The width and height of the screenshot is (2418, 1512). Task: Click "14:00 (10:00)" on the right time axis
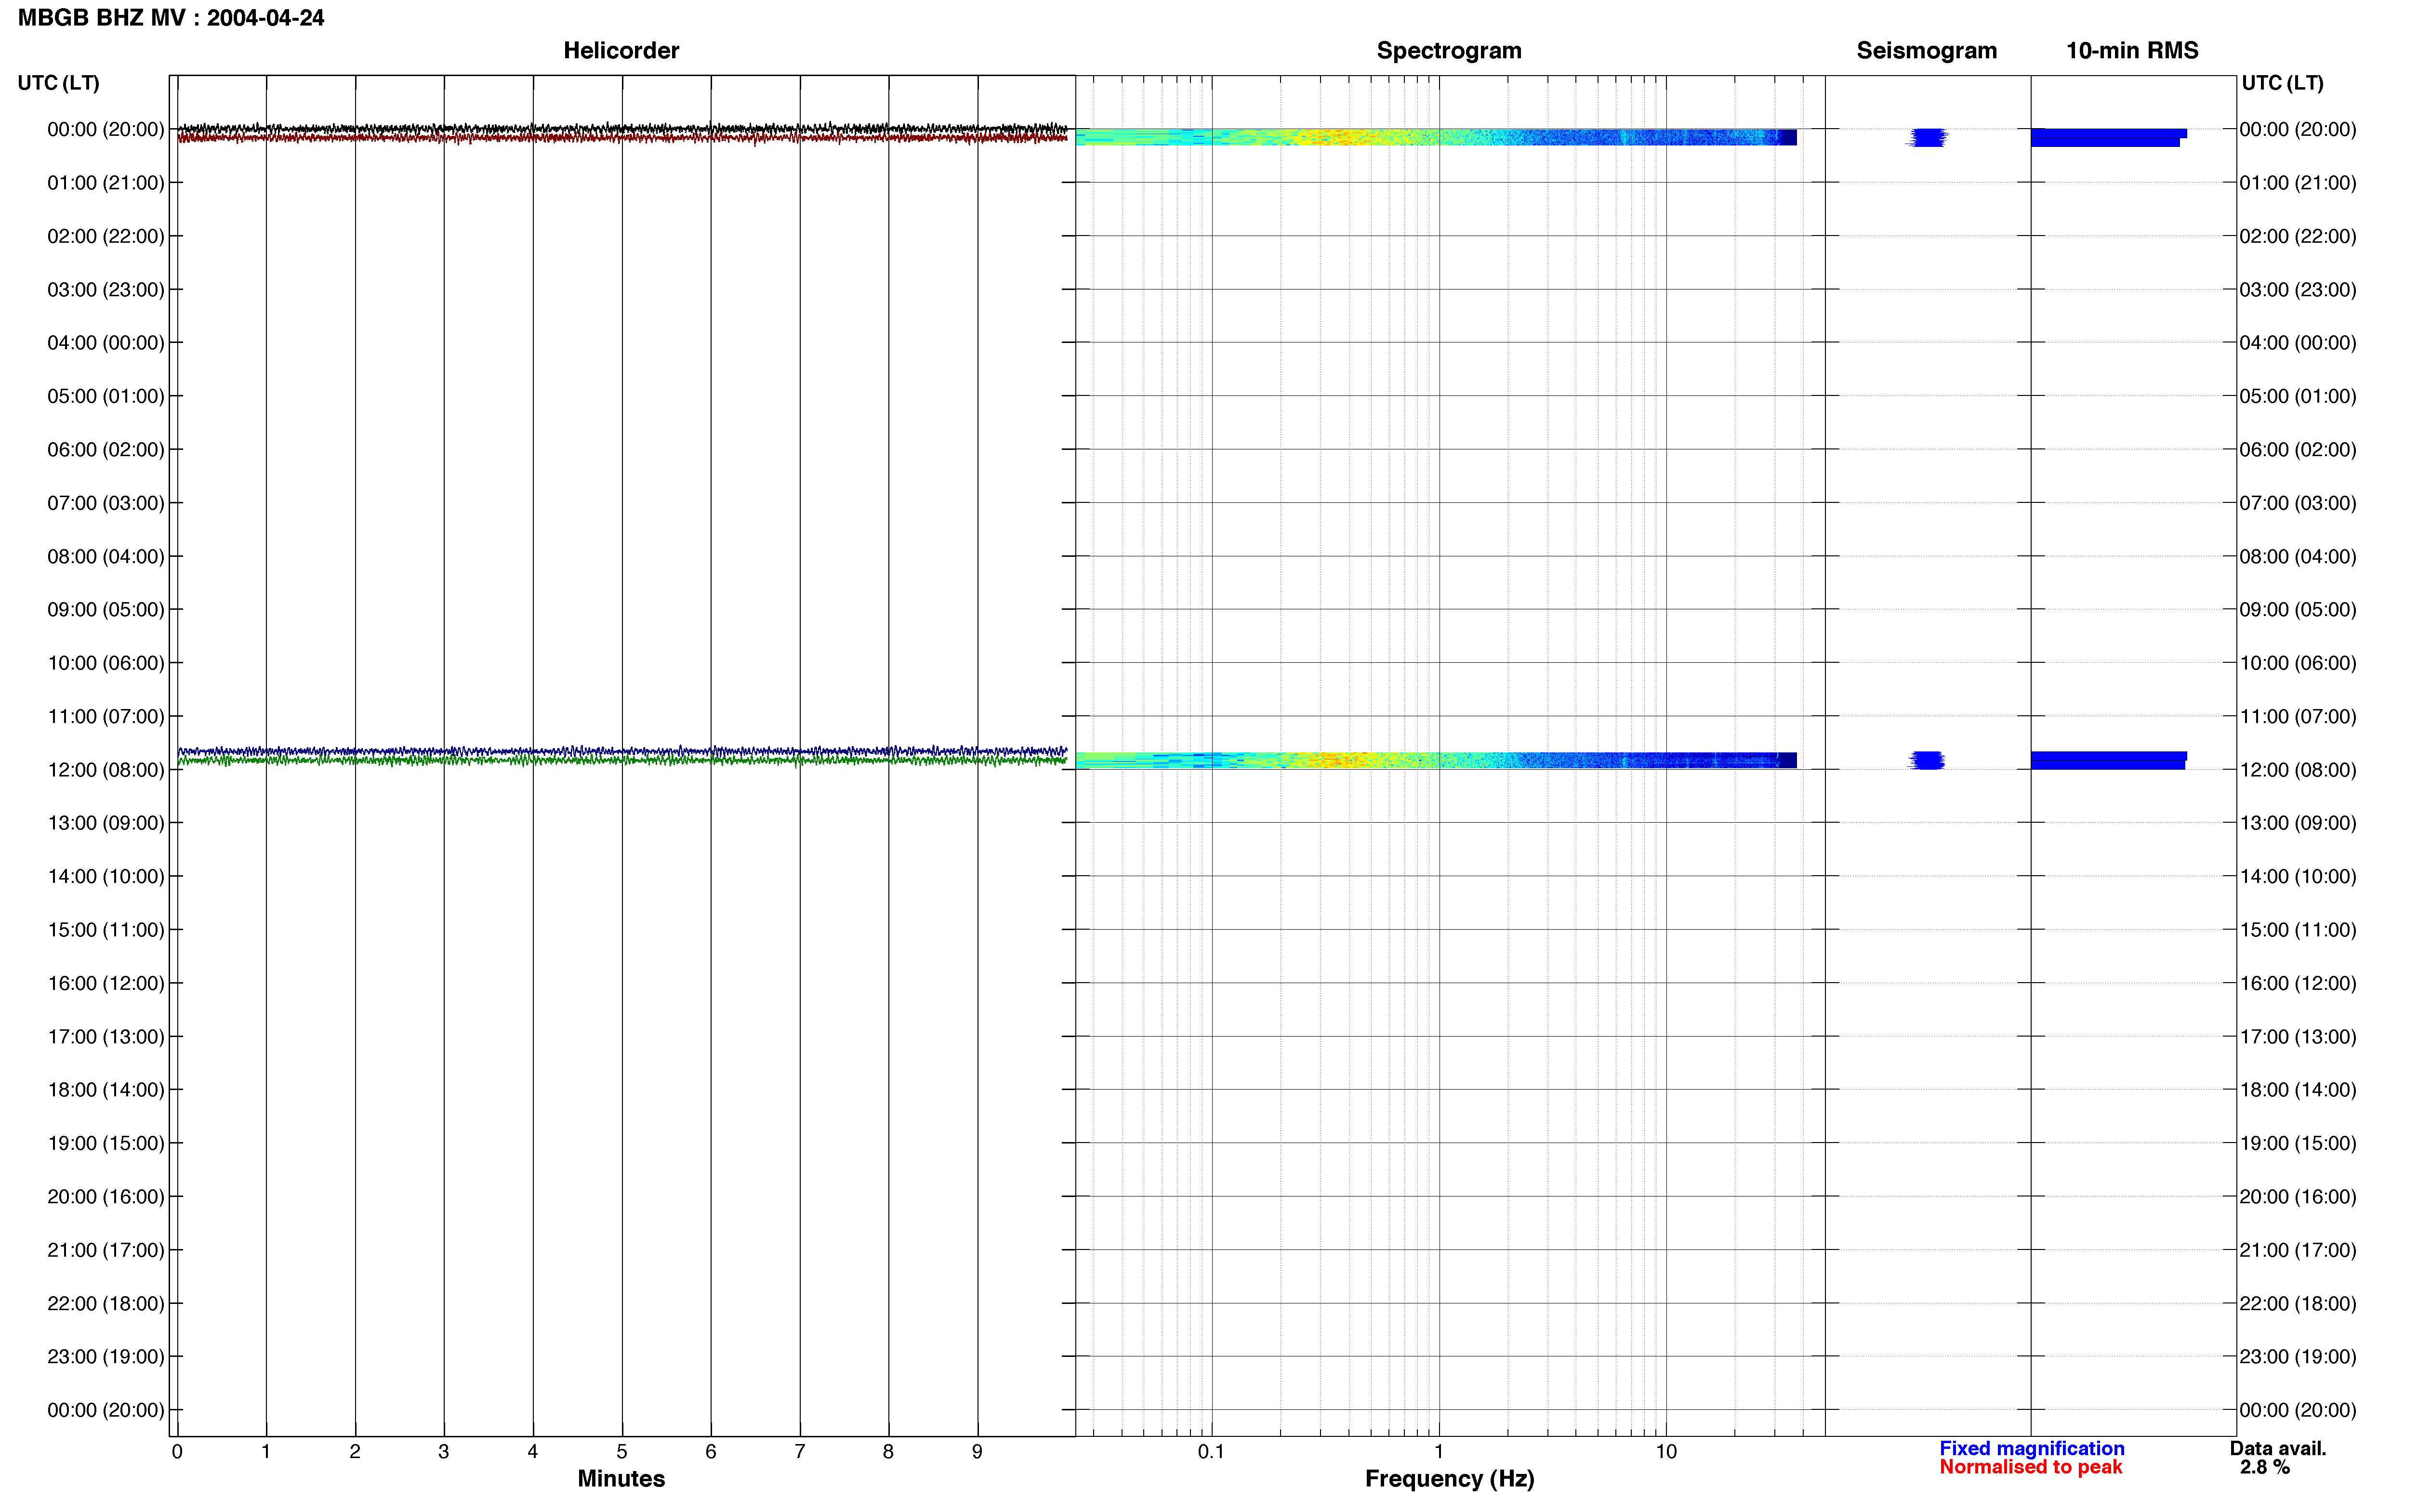coord(2298,877)
